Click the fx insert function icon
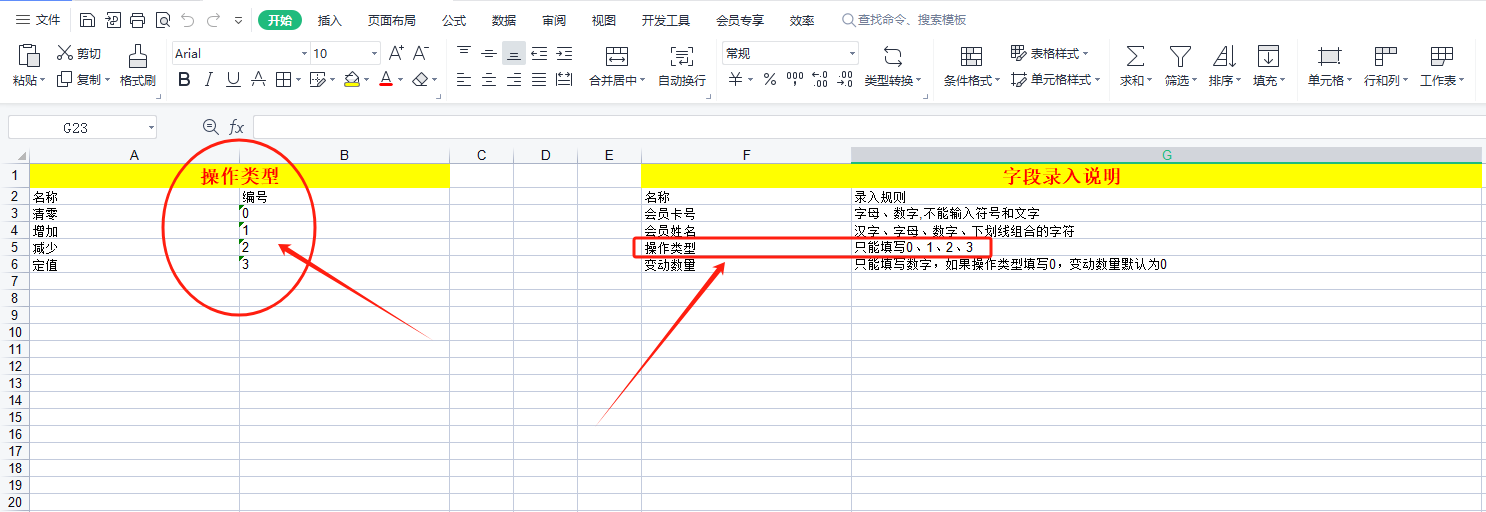This screenshot has height=512, width=1486. click(x=237, y=127)
